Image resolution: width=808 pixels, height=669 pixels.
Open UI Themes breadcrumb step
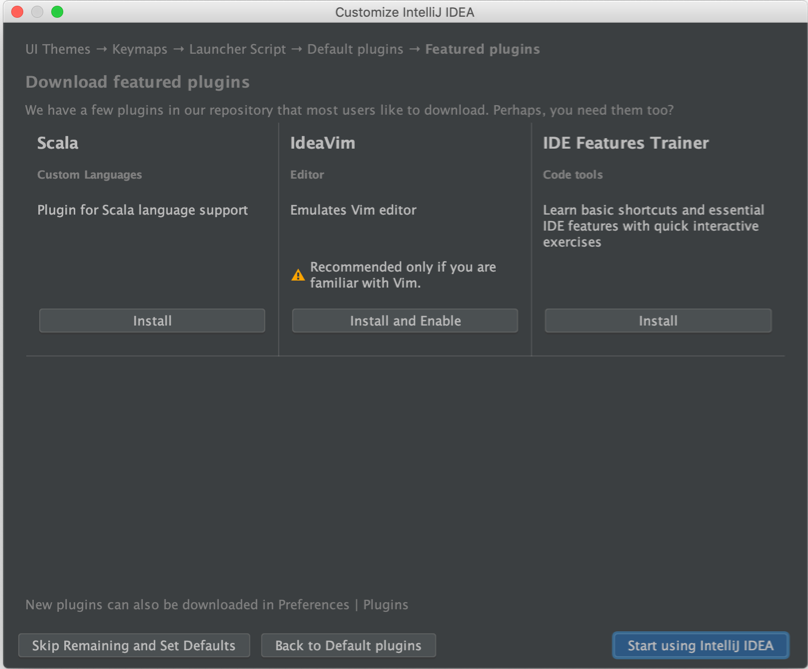[x=58, y=49]
